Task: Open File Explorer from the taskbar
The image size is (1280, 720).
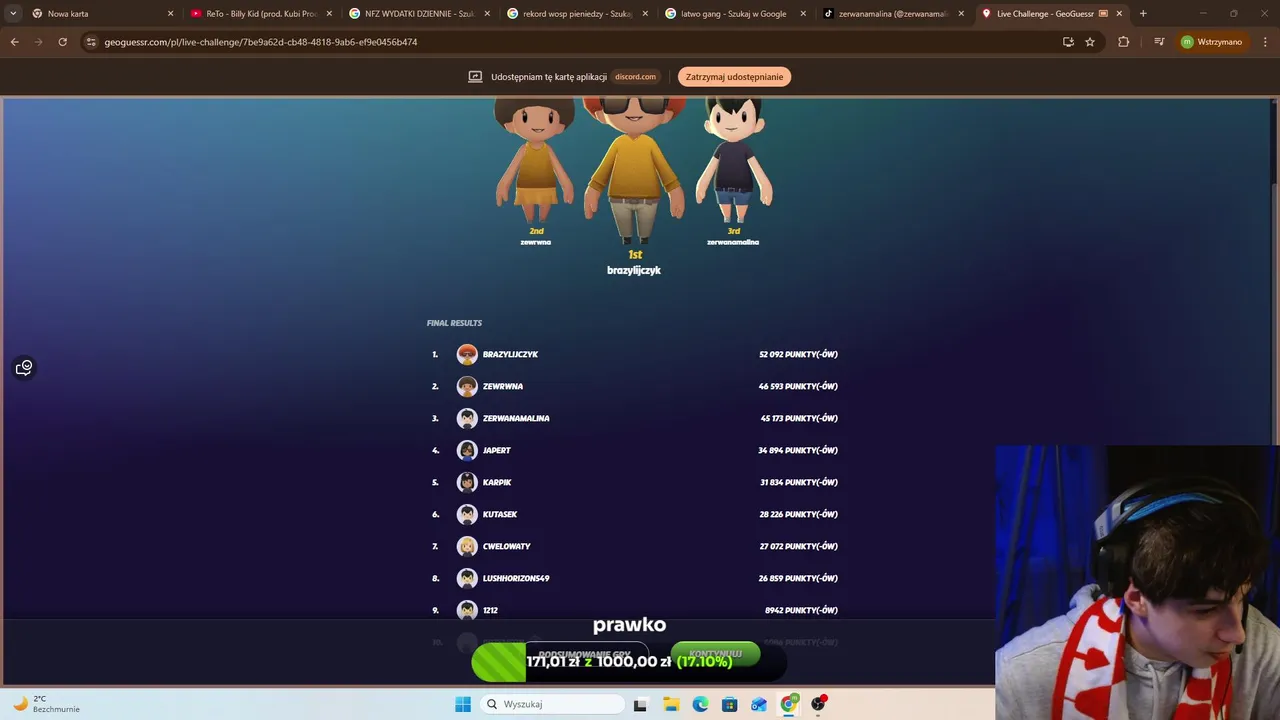Action: point(670,704)
